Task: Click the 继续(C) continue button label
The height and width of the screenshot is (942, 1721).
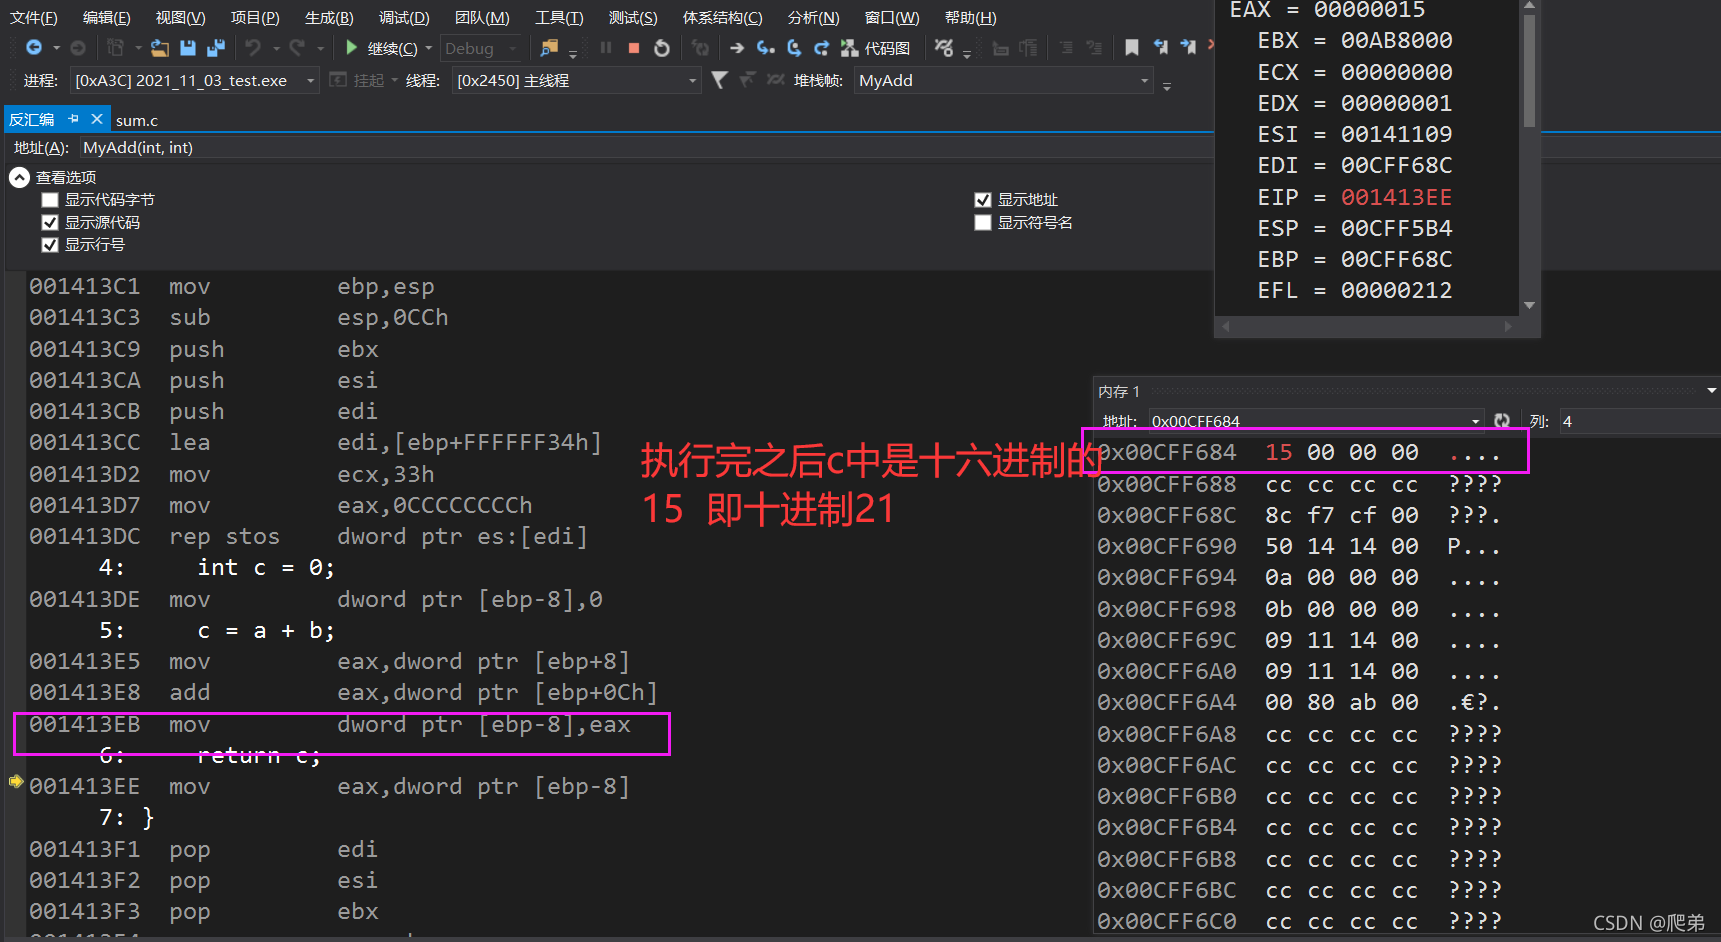Action: [392, 48]
